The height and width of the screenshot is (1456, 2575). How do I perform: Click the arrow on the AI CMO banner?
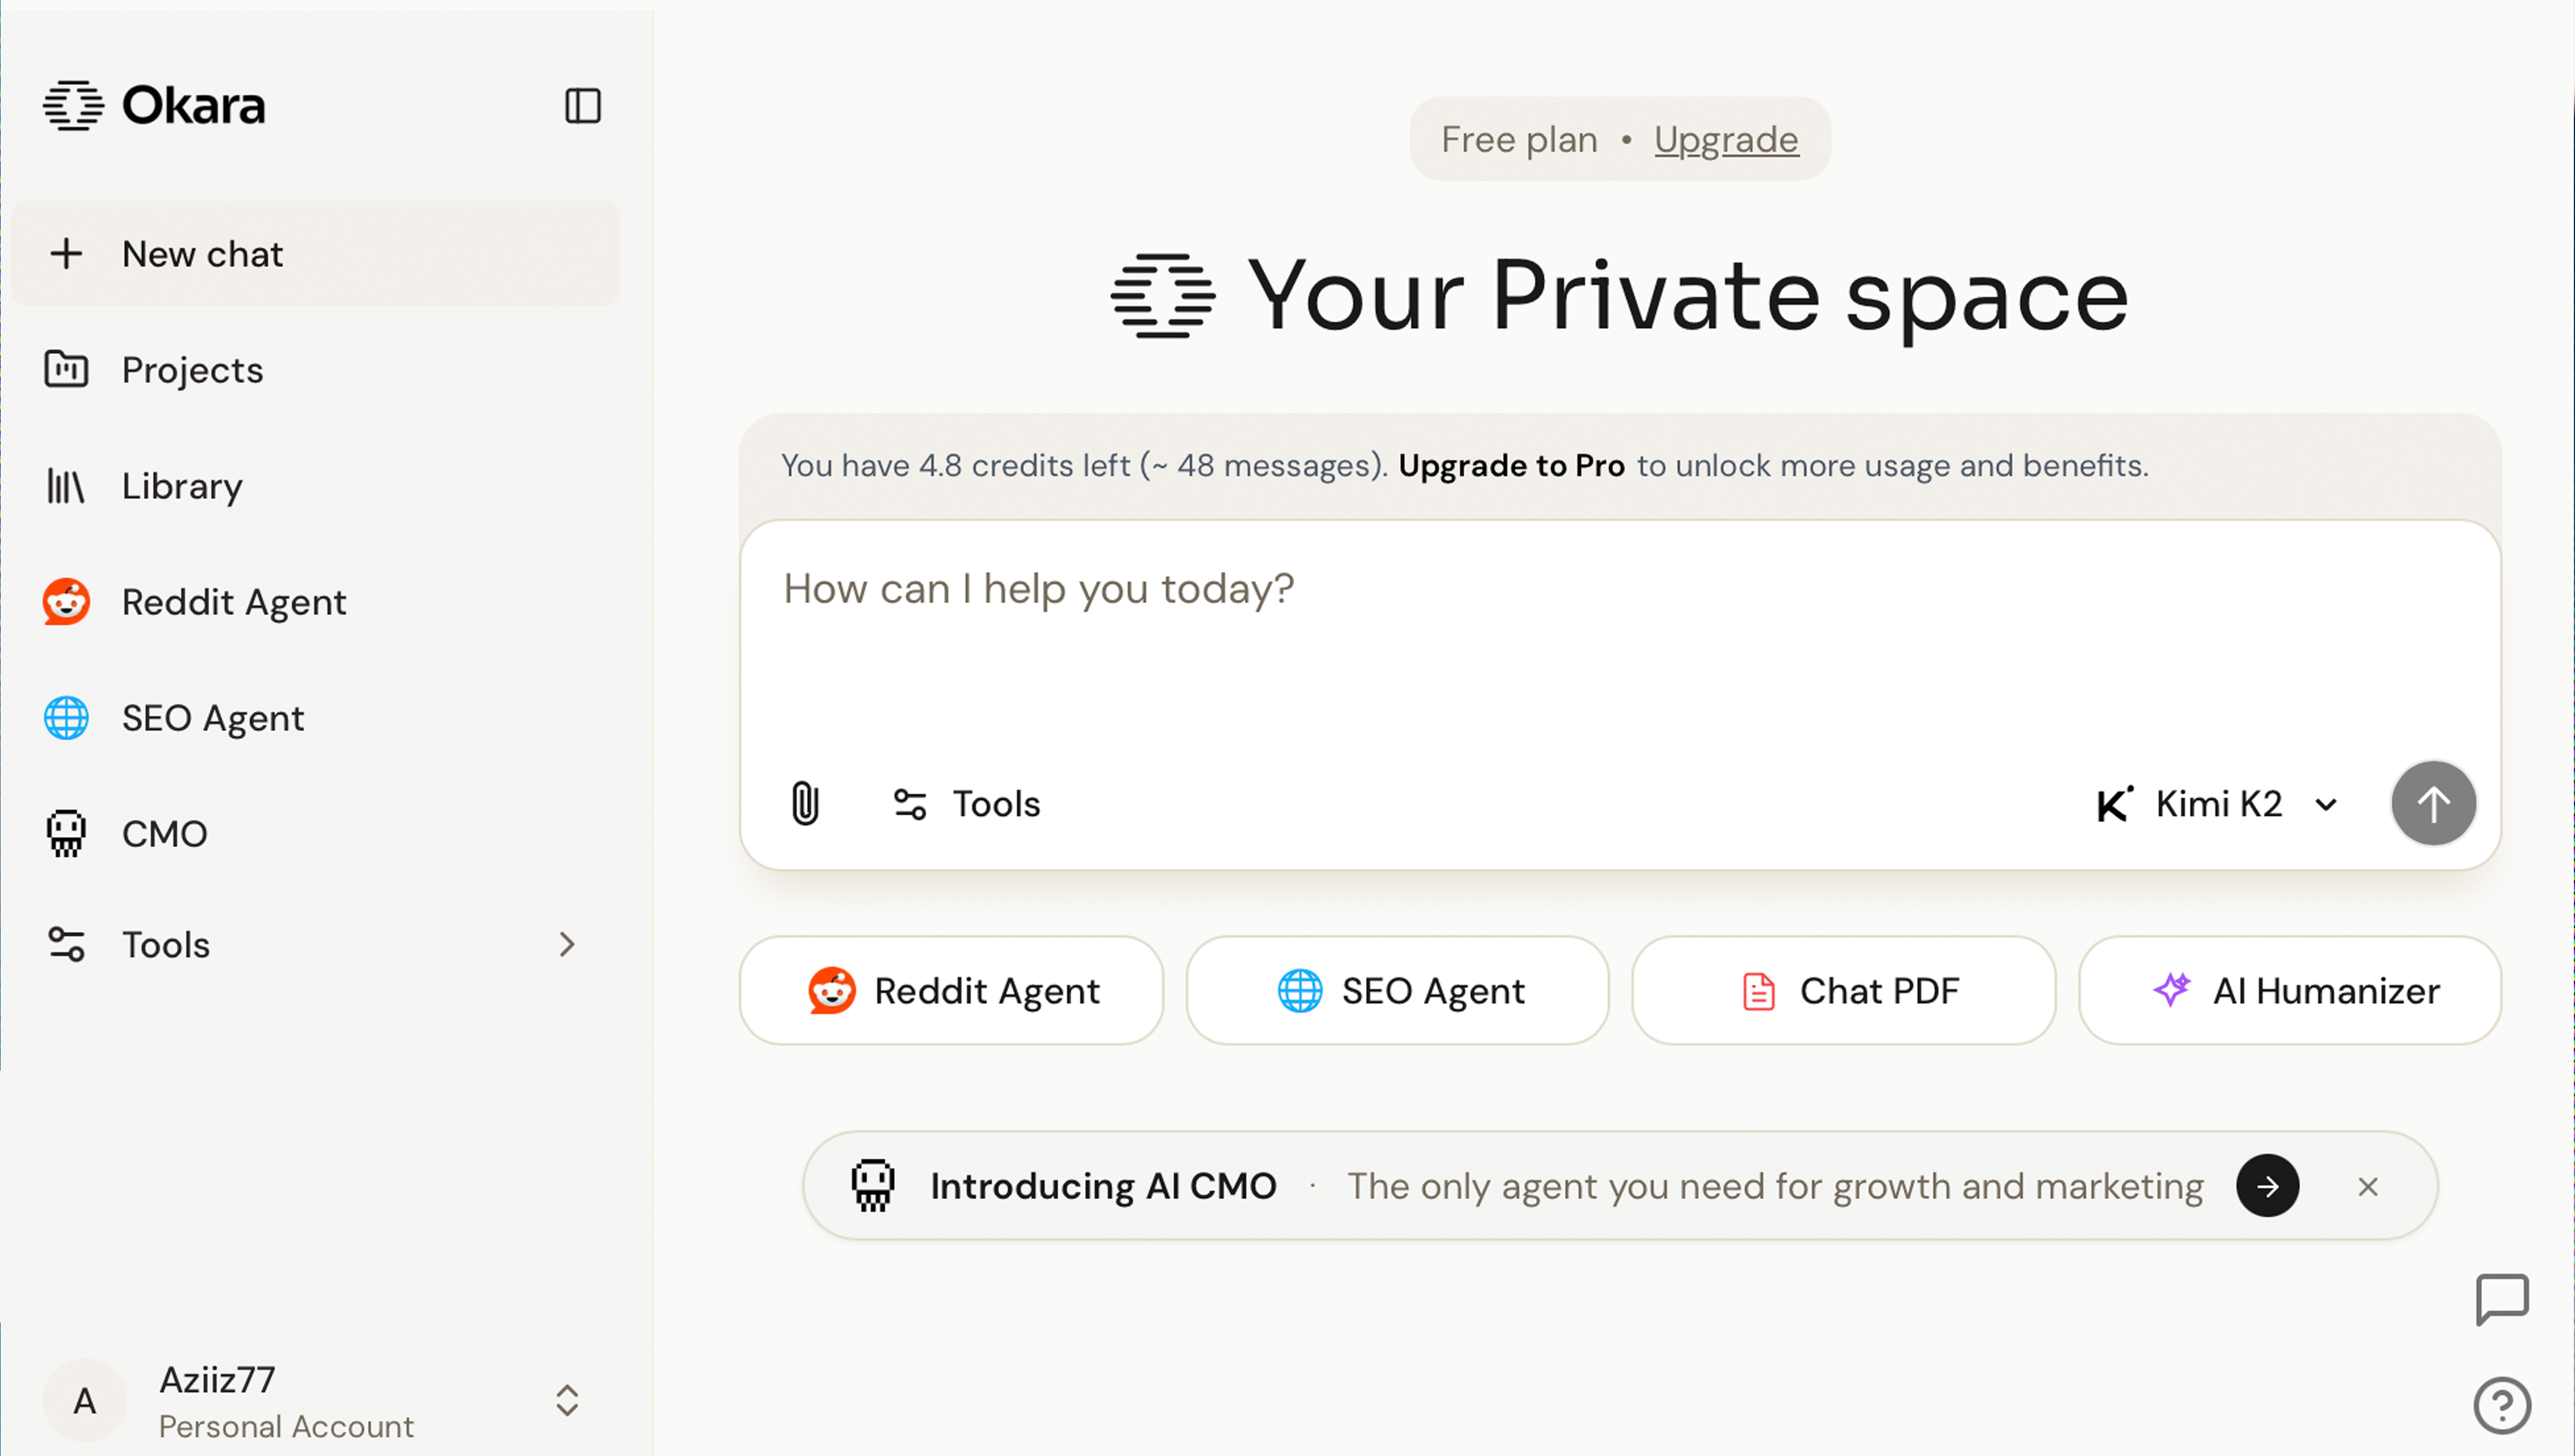[2267, 1186]
